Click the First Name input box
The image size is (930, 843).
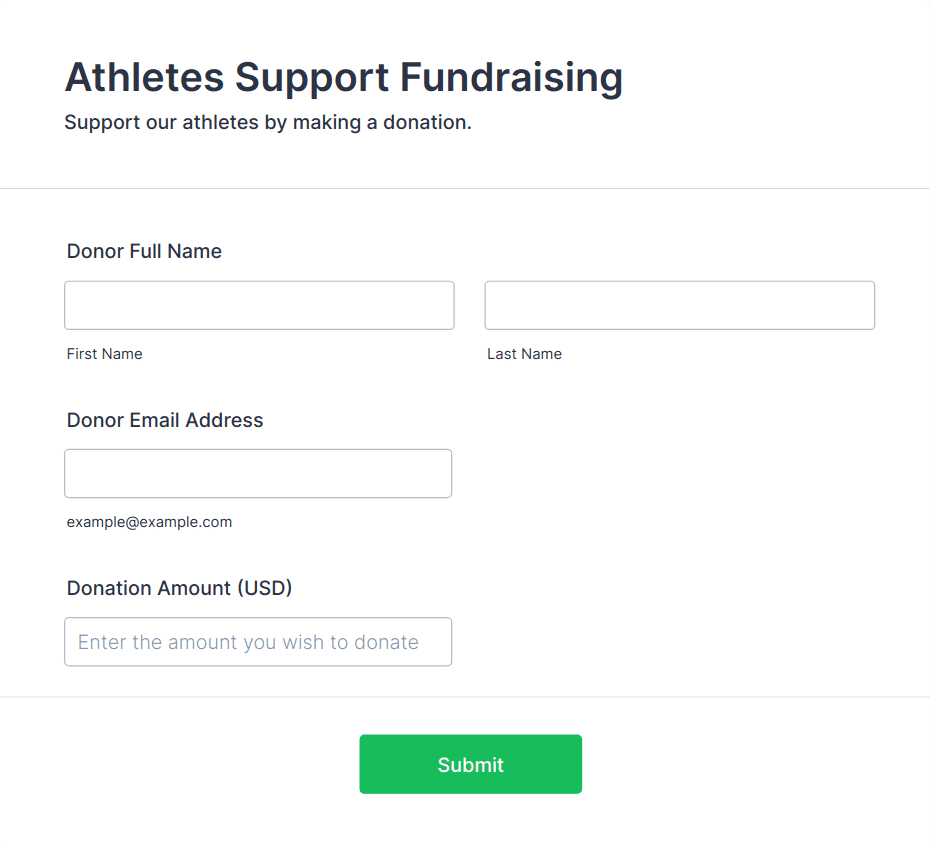coord(259,305)
